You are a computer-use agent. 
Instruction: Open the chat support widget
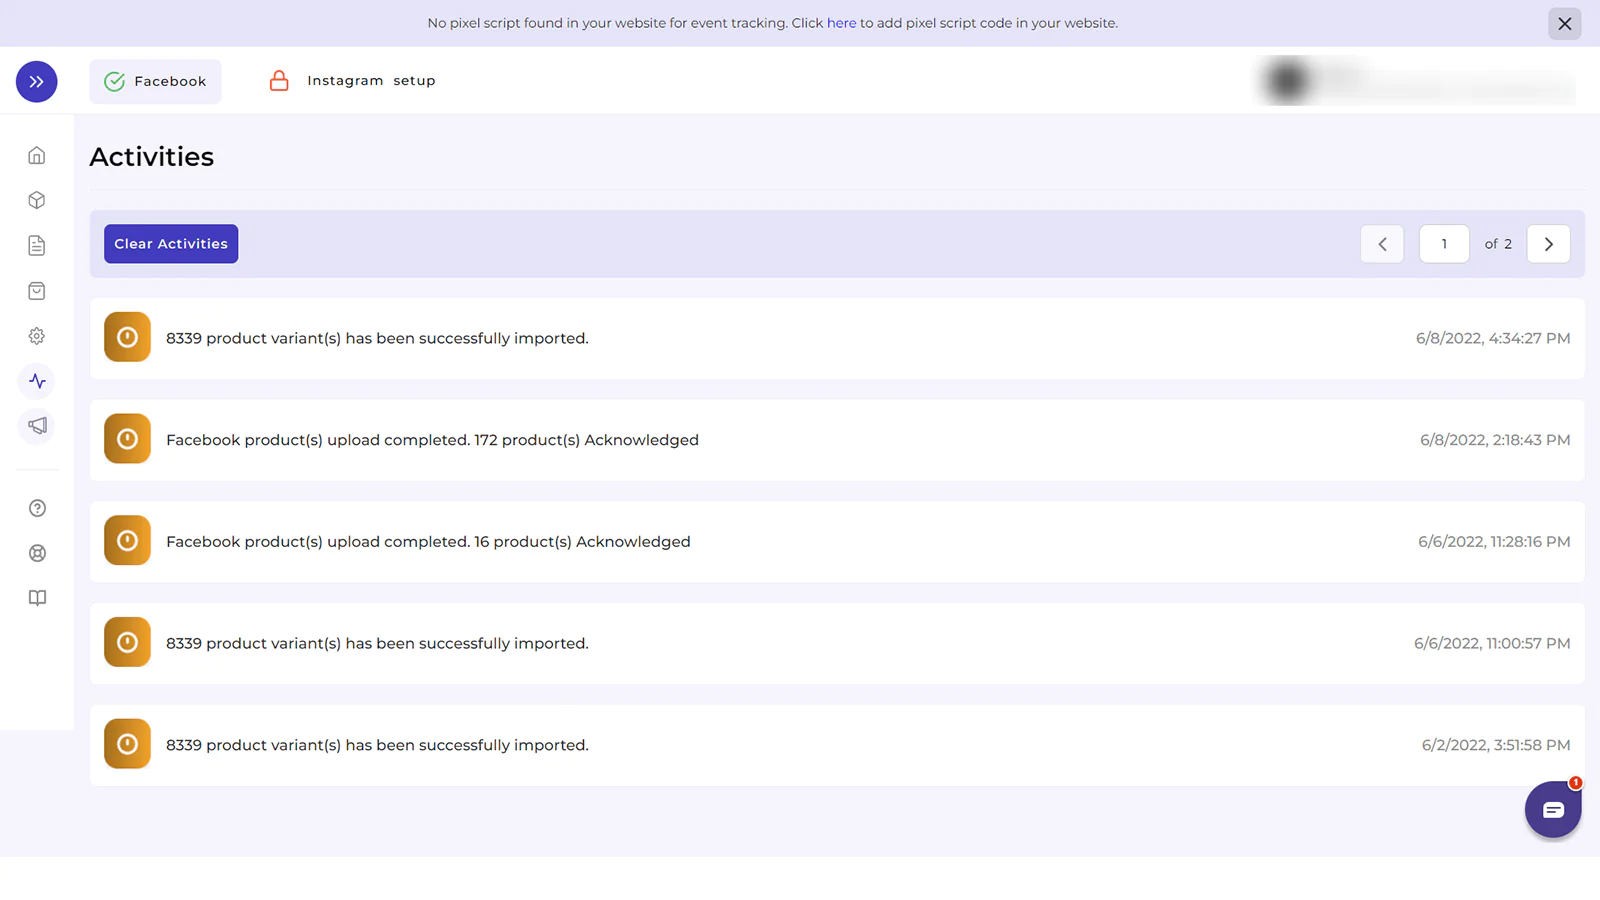pos(1552,810)
